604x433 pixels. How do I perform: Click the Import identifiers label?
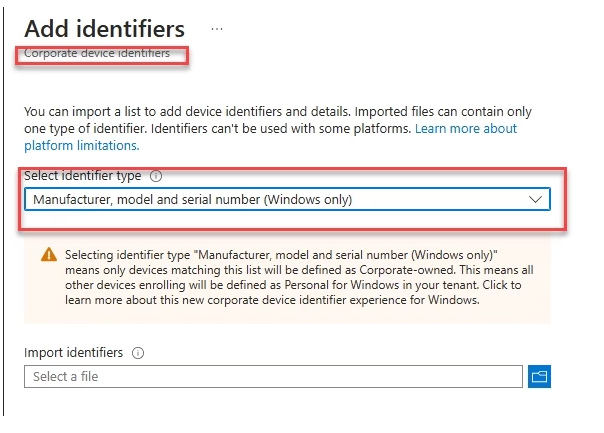click(x=74, y=353)
